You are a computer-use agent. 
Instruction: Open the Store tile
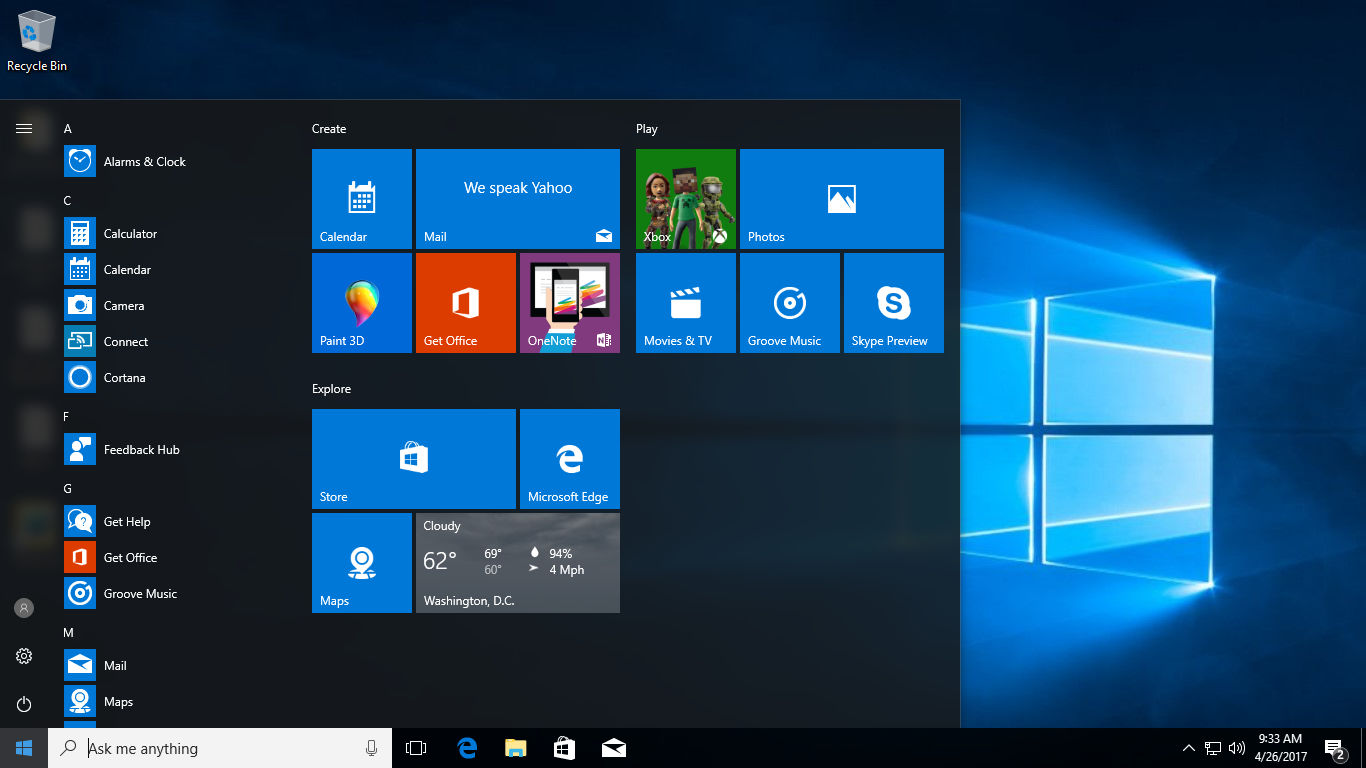pos(414,459)
